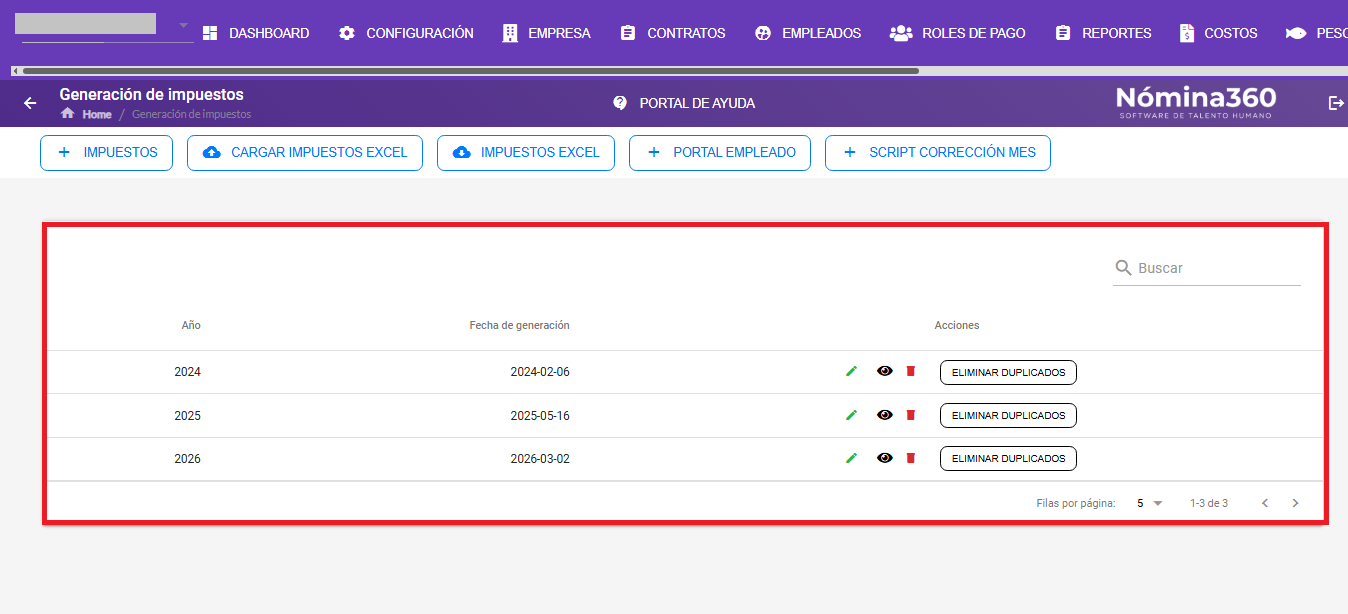Click the 1-3 de 3 pagination text
Screen dimensions: 1348x614
(x=1209, y=503)
